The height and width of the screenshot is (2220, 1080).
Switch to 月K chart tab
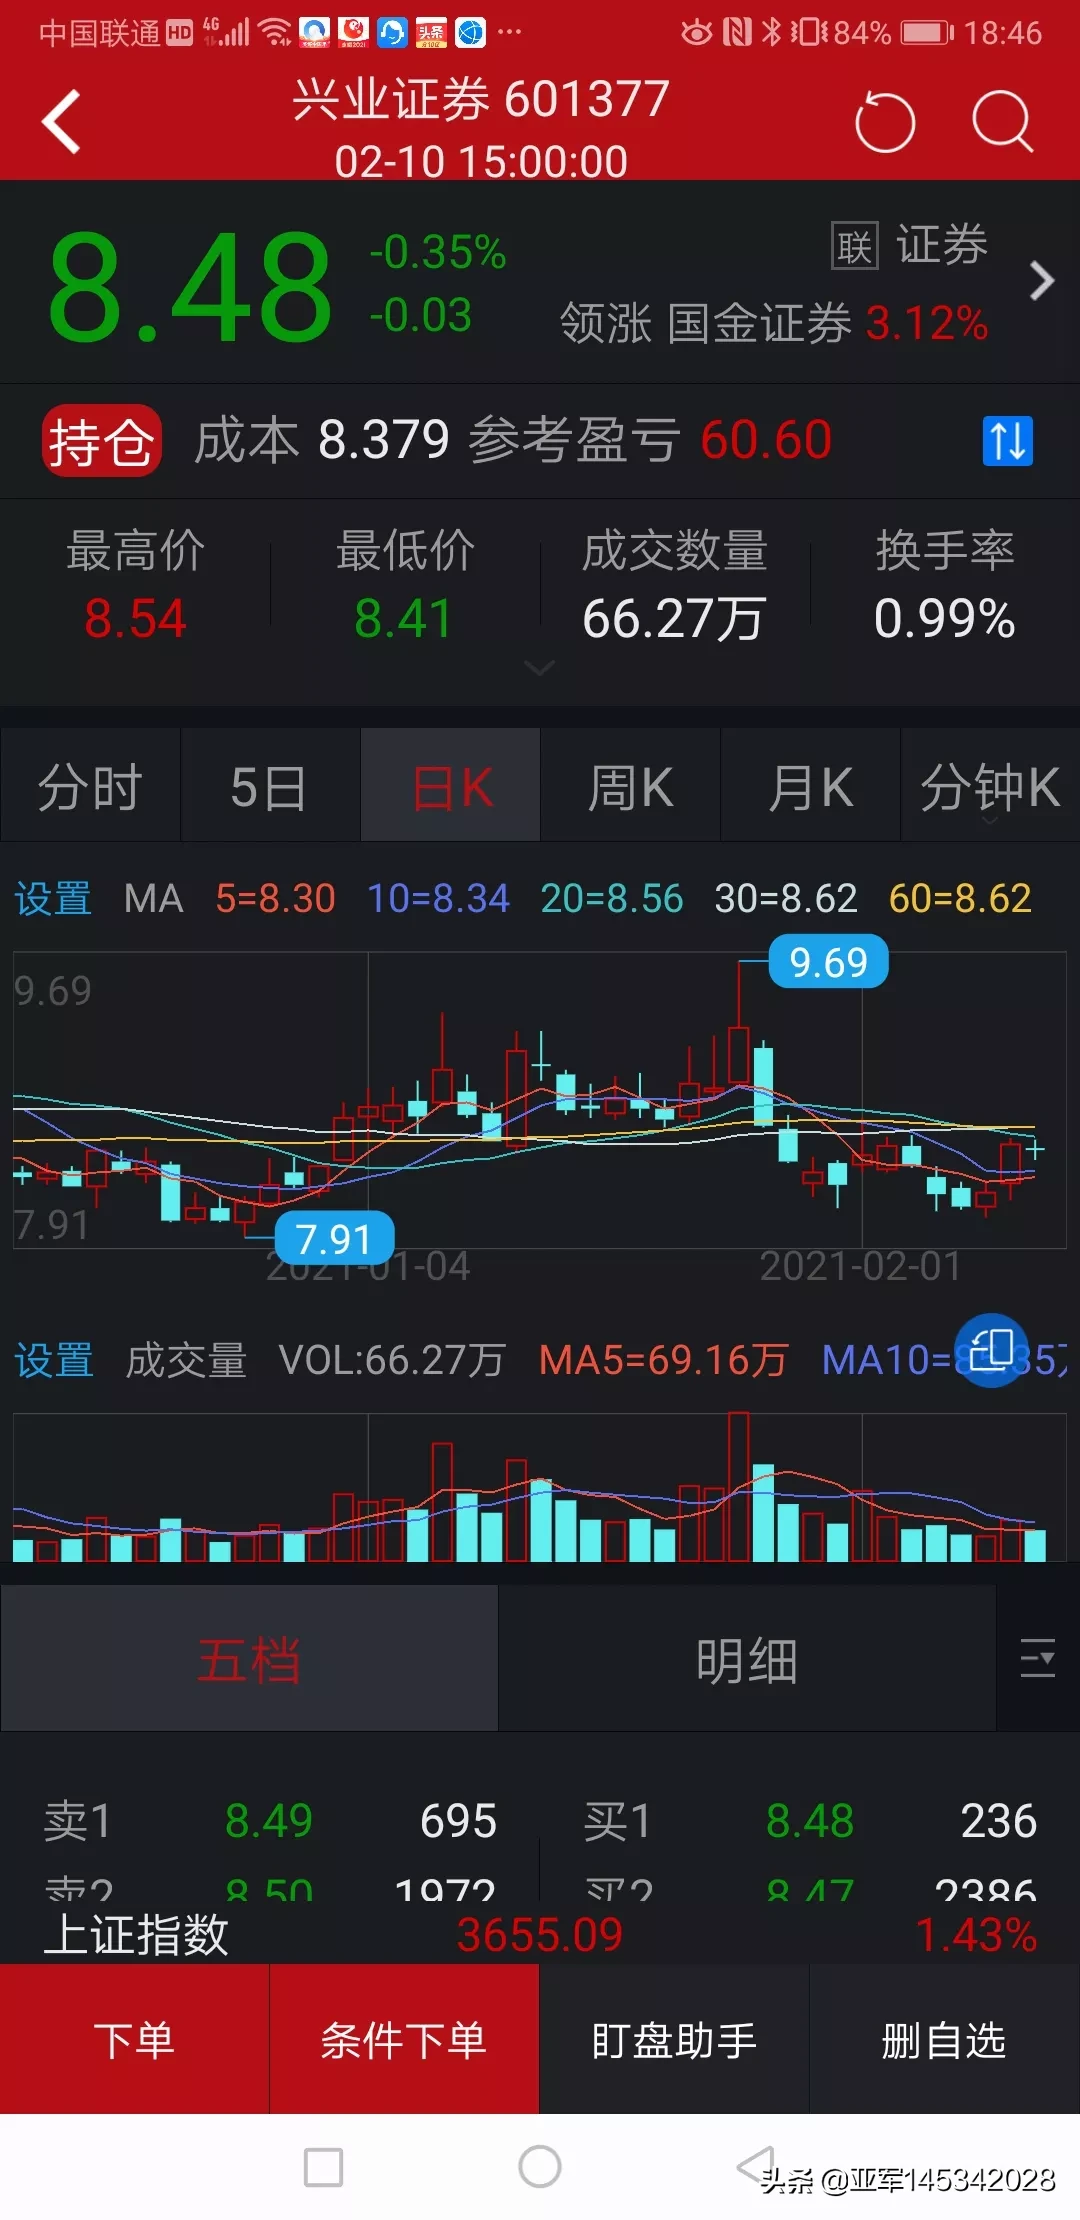pyautogui.click(x=811, y=786)
